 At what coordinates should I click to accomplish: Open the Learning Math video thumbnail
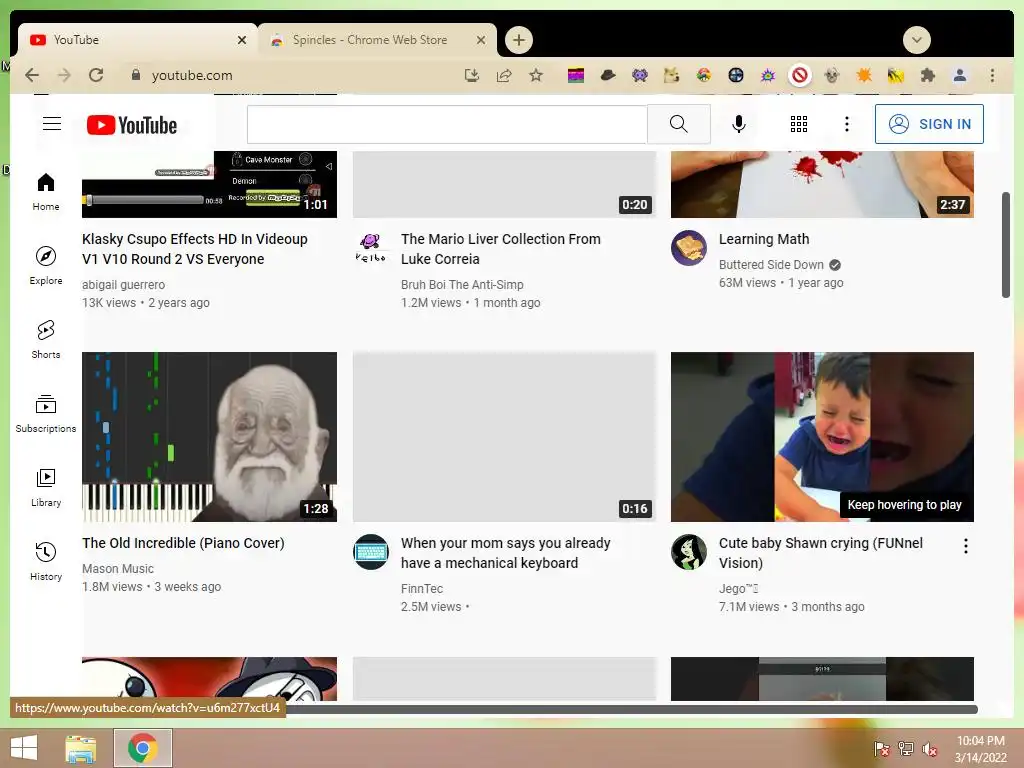point(822,184)
